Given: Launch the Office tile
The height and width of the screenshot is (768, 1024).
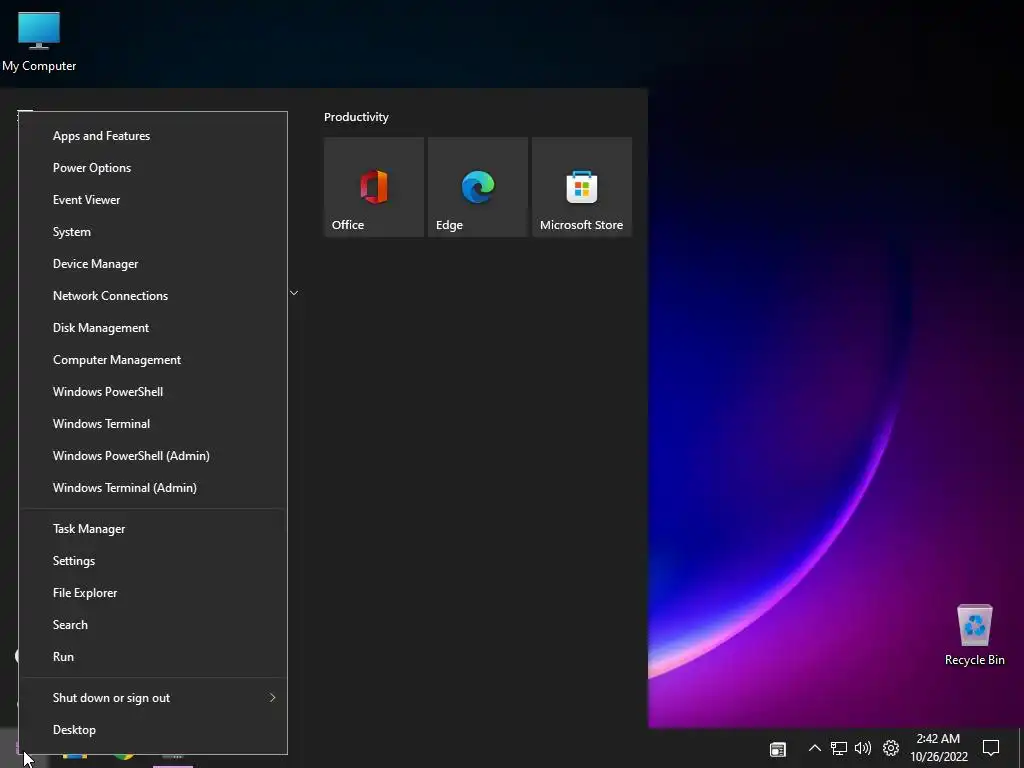Looking at the screenshot, I should tap(374, 187).
